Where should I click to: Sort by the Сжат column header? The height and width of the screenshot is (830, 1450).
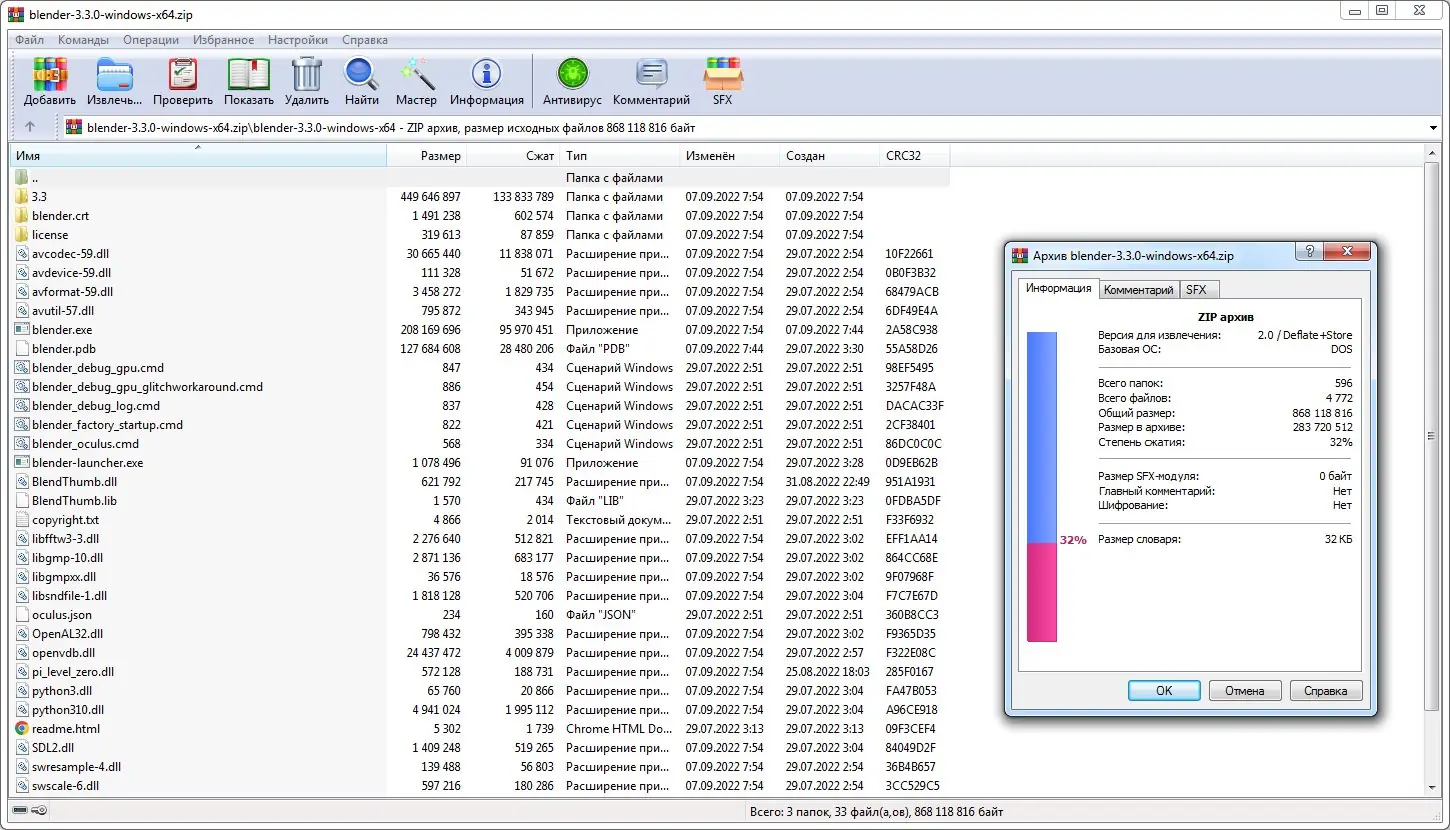pyautogui.click(x=513, y=156)
